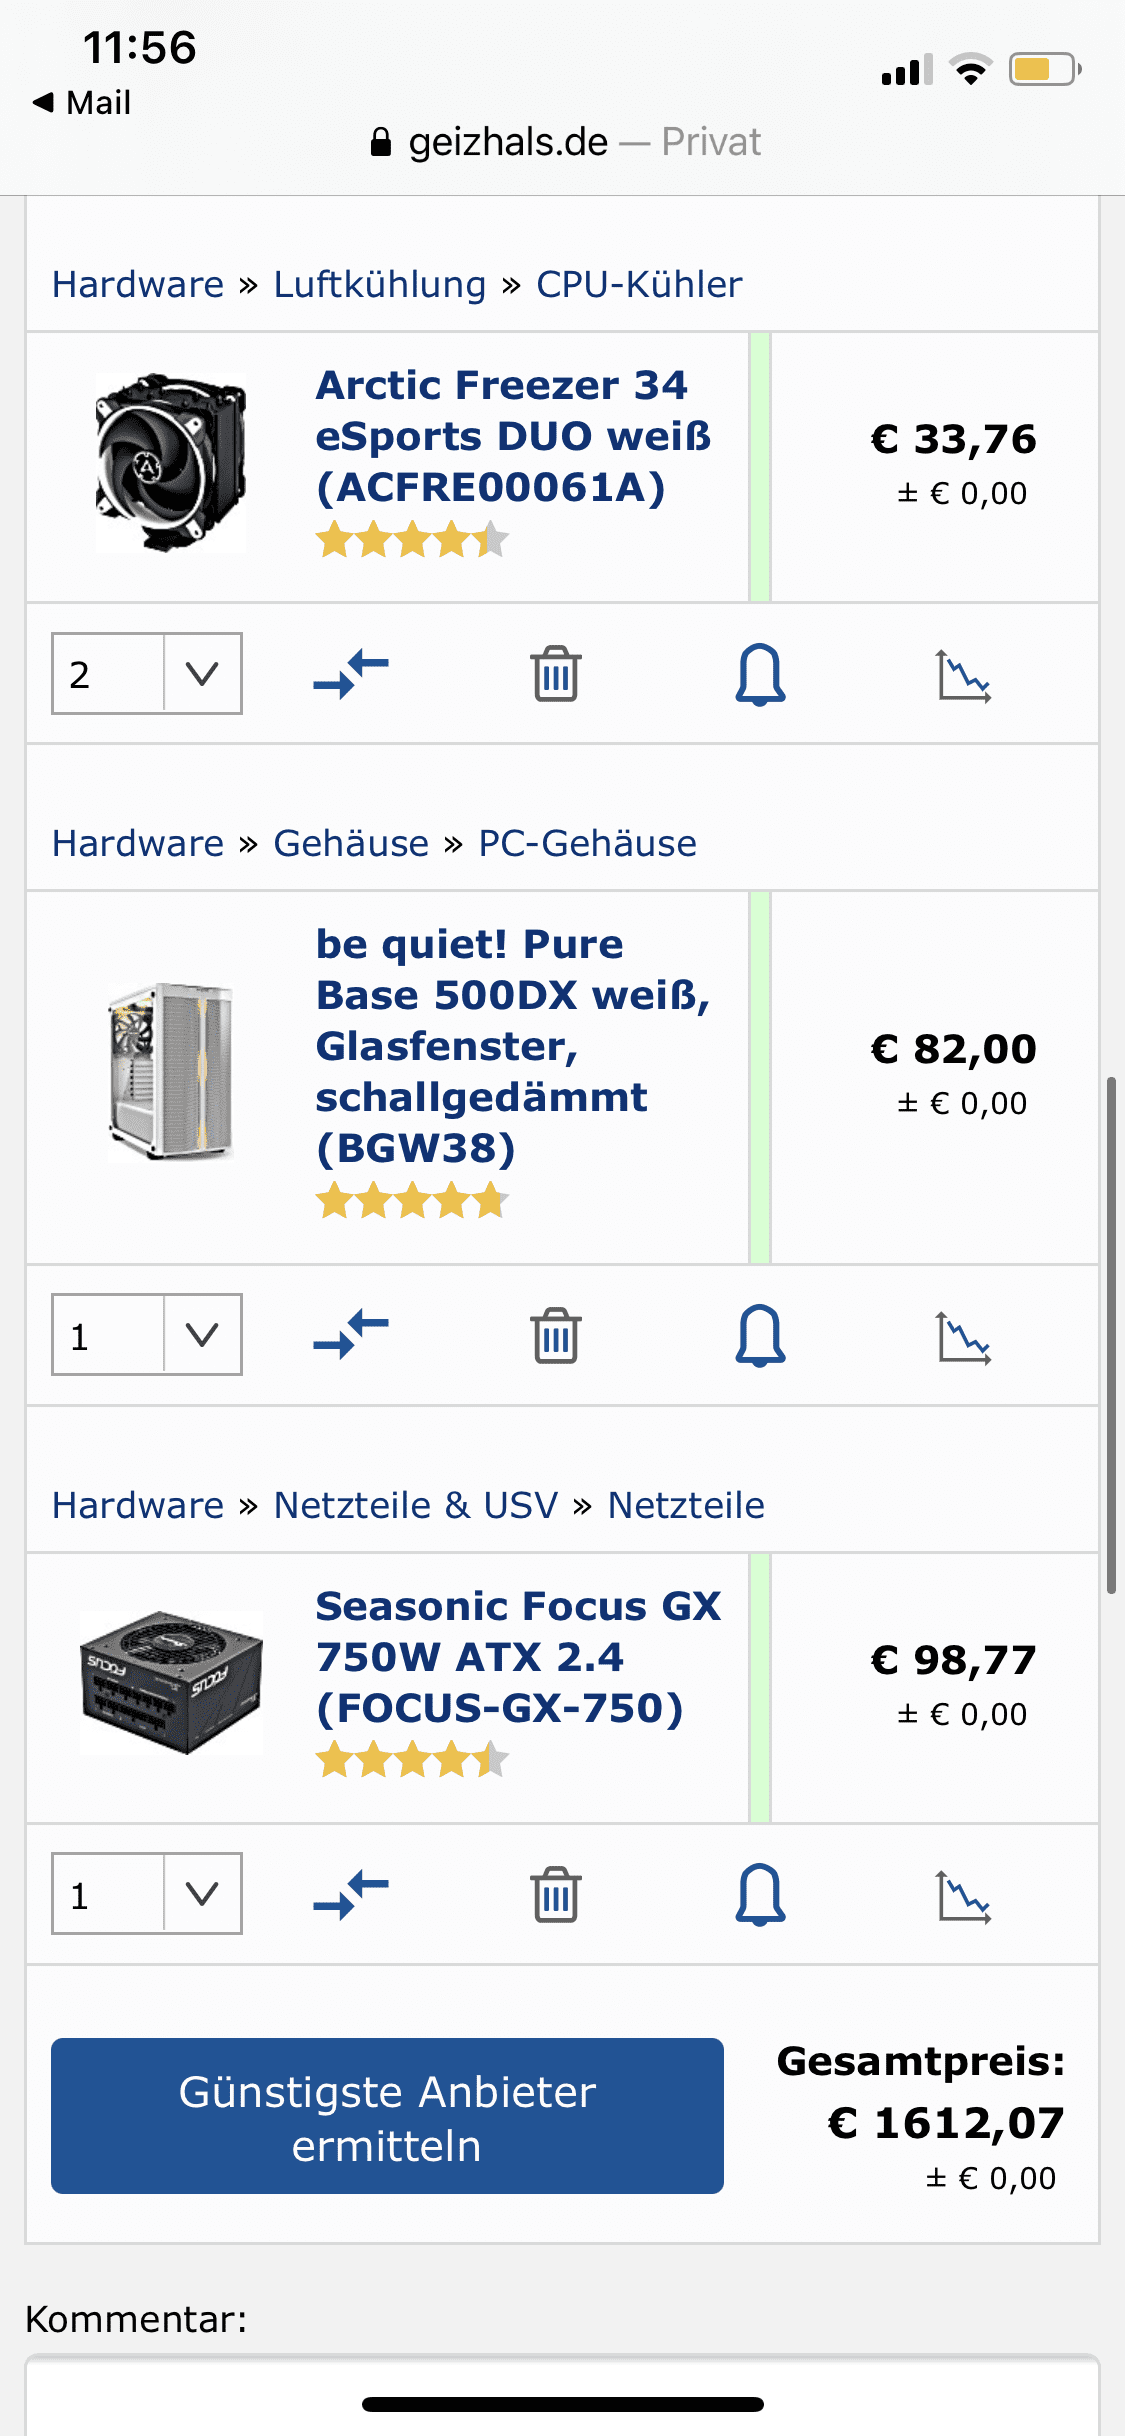
Task: Navigate to PC-Gehäuse breadcrumb link
Action: 587,844
